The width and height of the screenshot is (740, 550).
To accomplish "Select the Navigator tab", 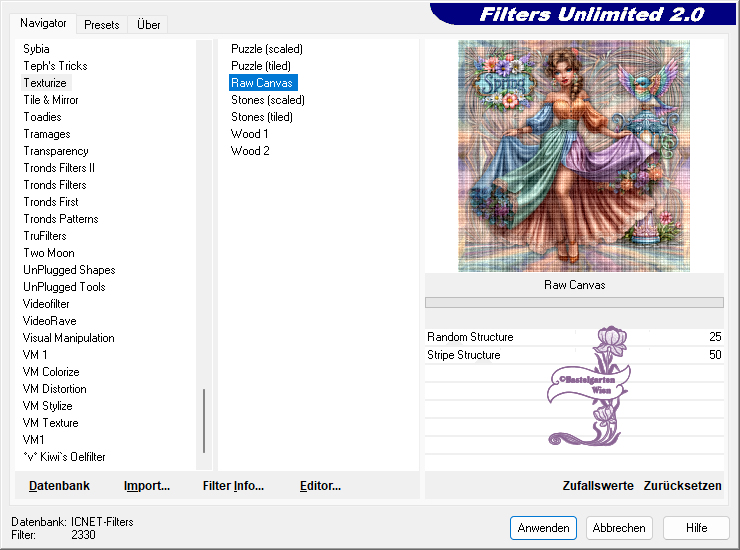I will tap(44, 23).
